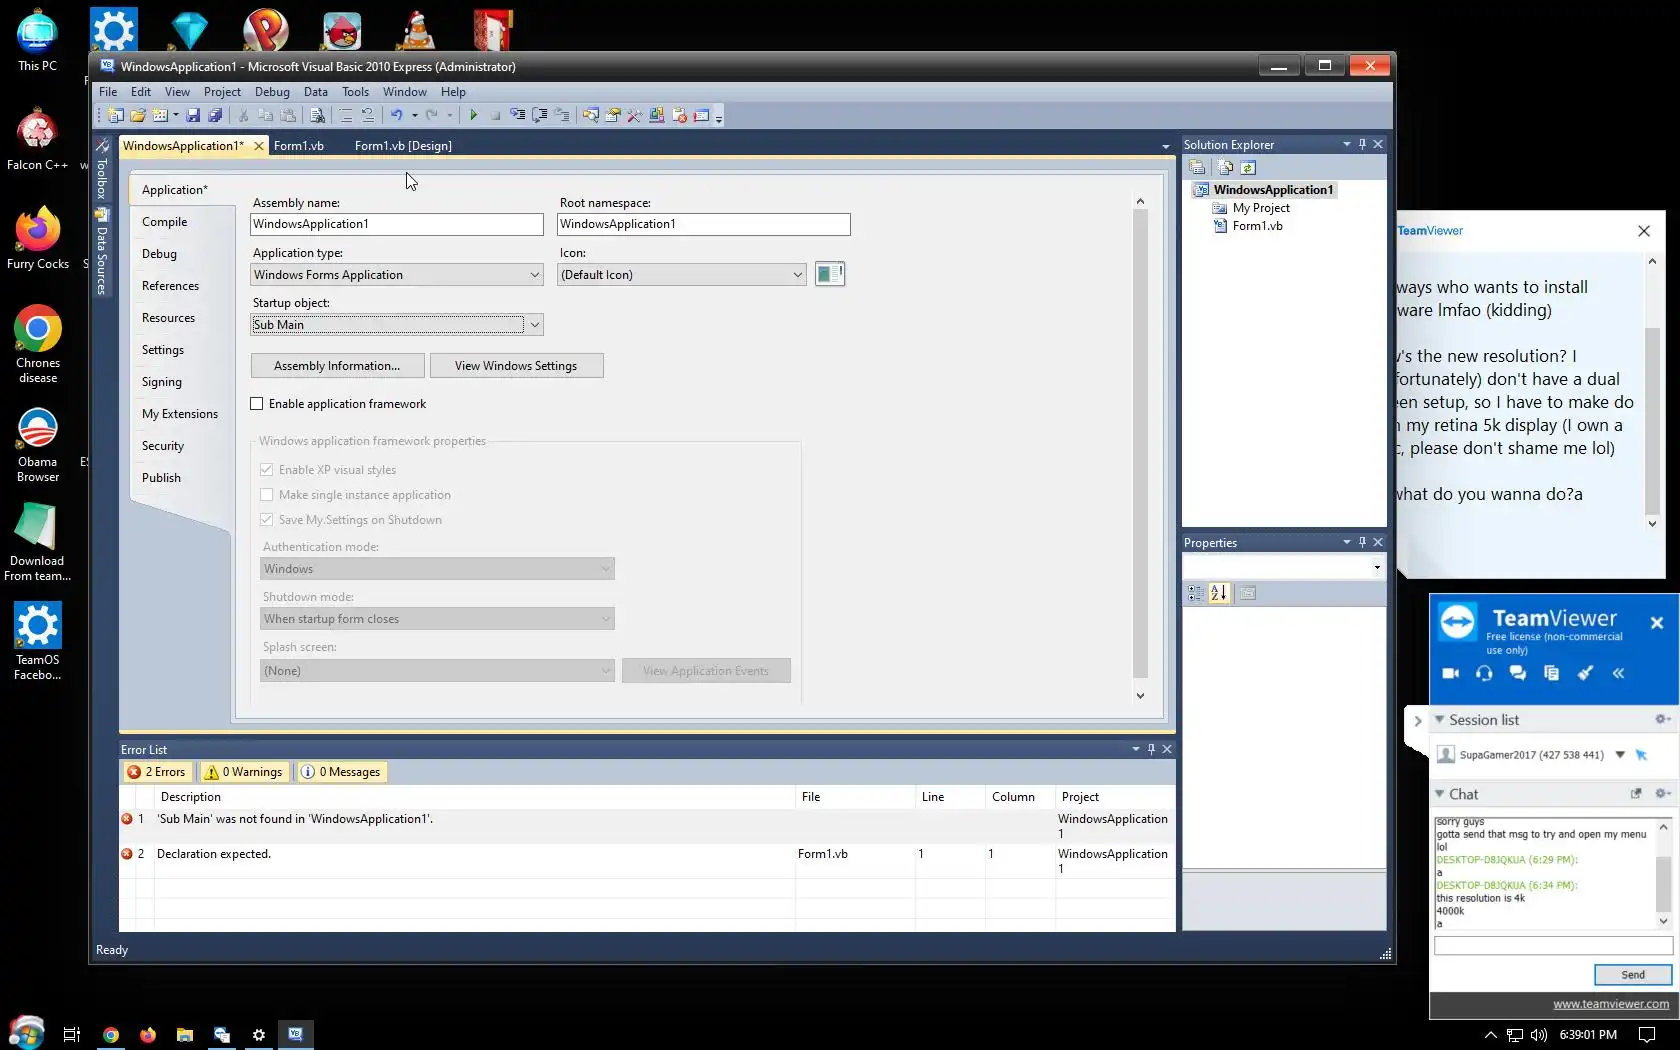Screen dimensions: 1680x1050
Task: Open the Icon dropdown showing Default Icon
Action: coord(797,275)
